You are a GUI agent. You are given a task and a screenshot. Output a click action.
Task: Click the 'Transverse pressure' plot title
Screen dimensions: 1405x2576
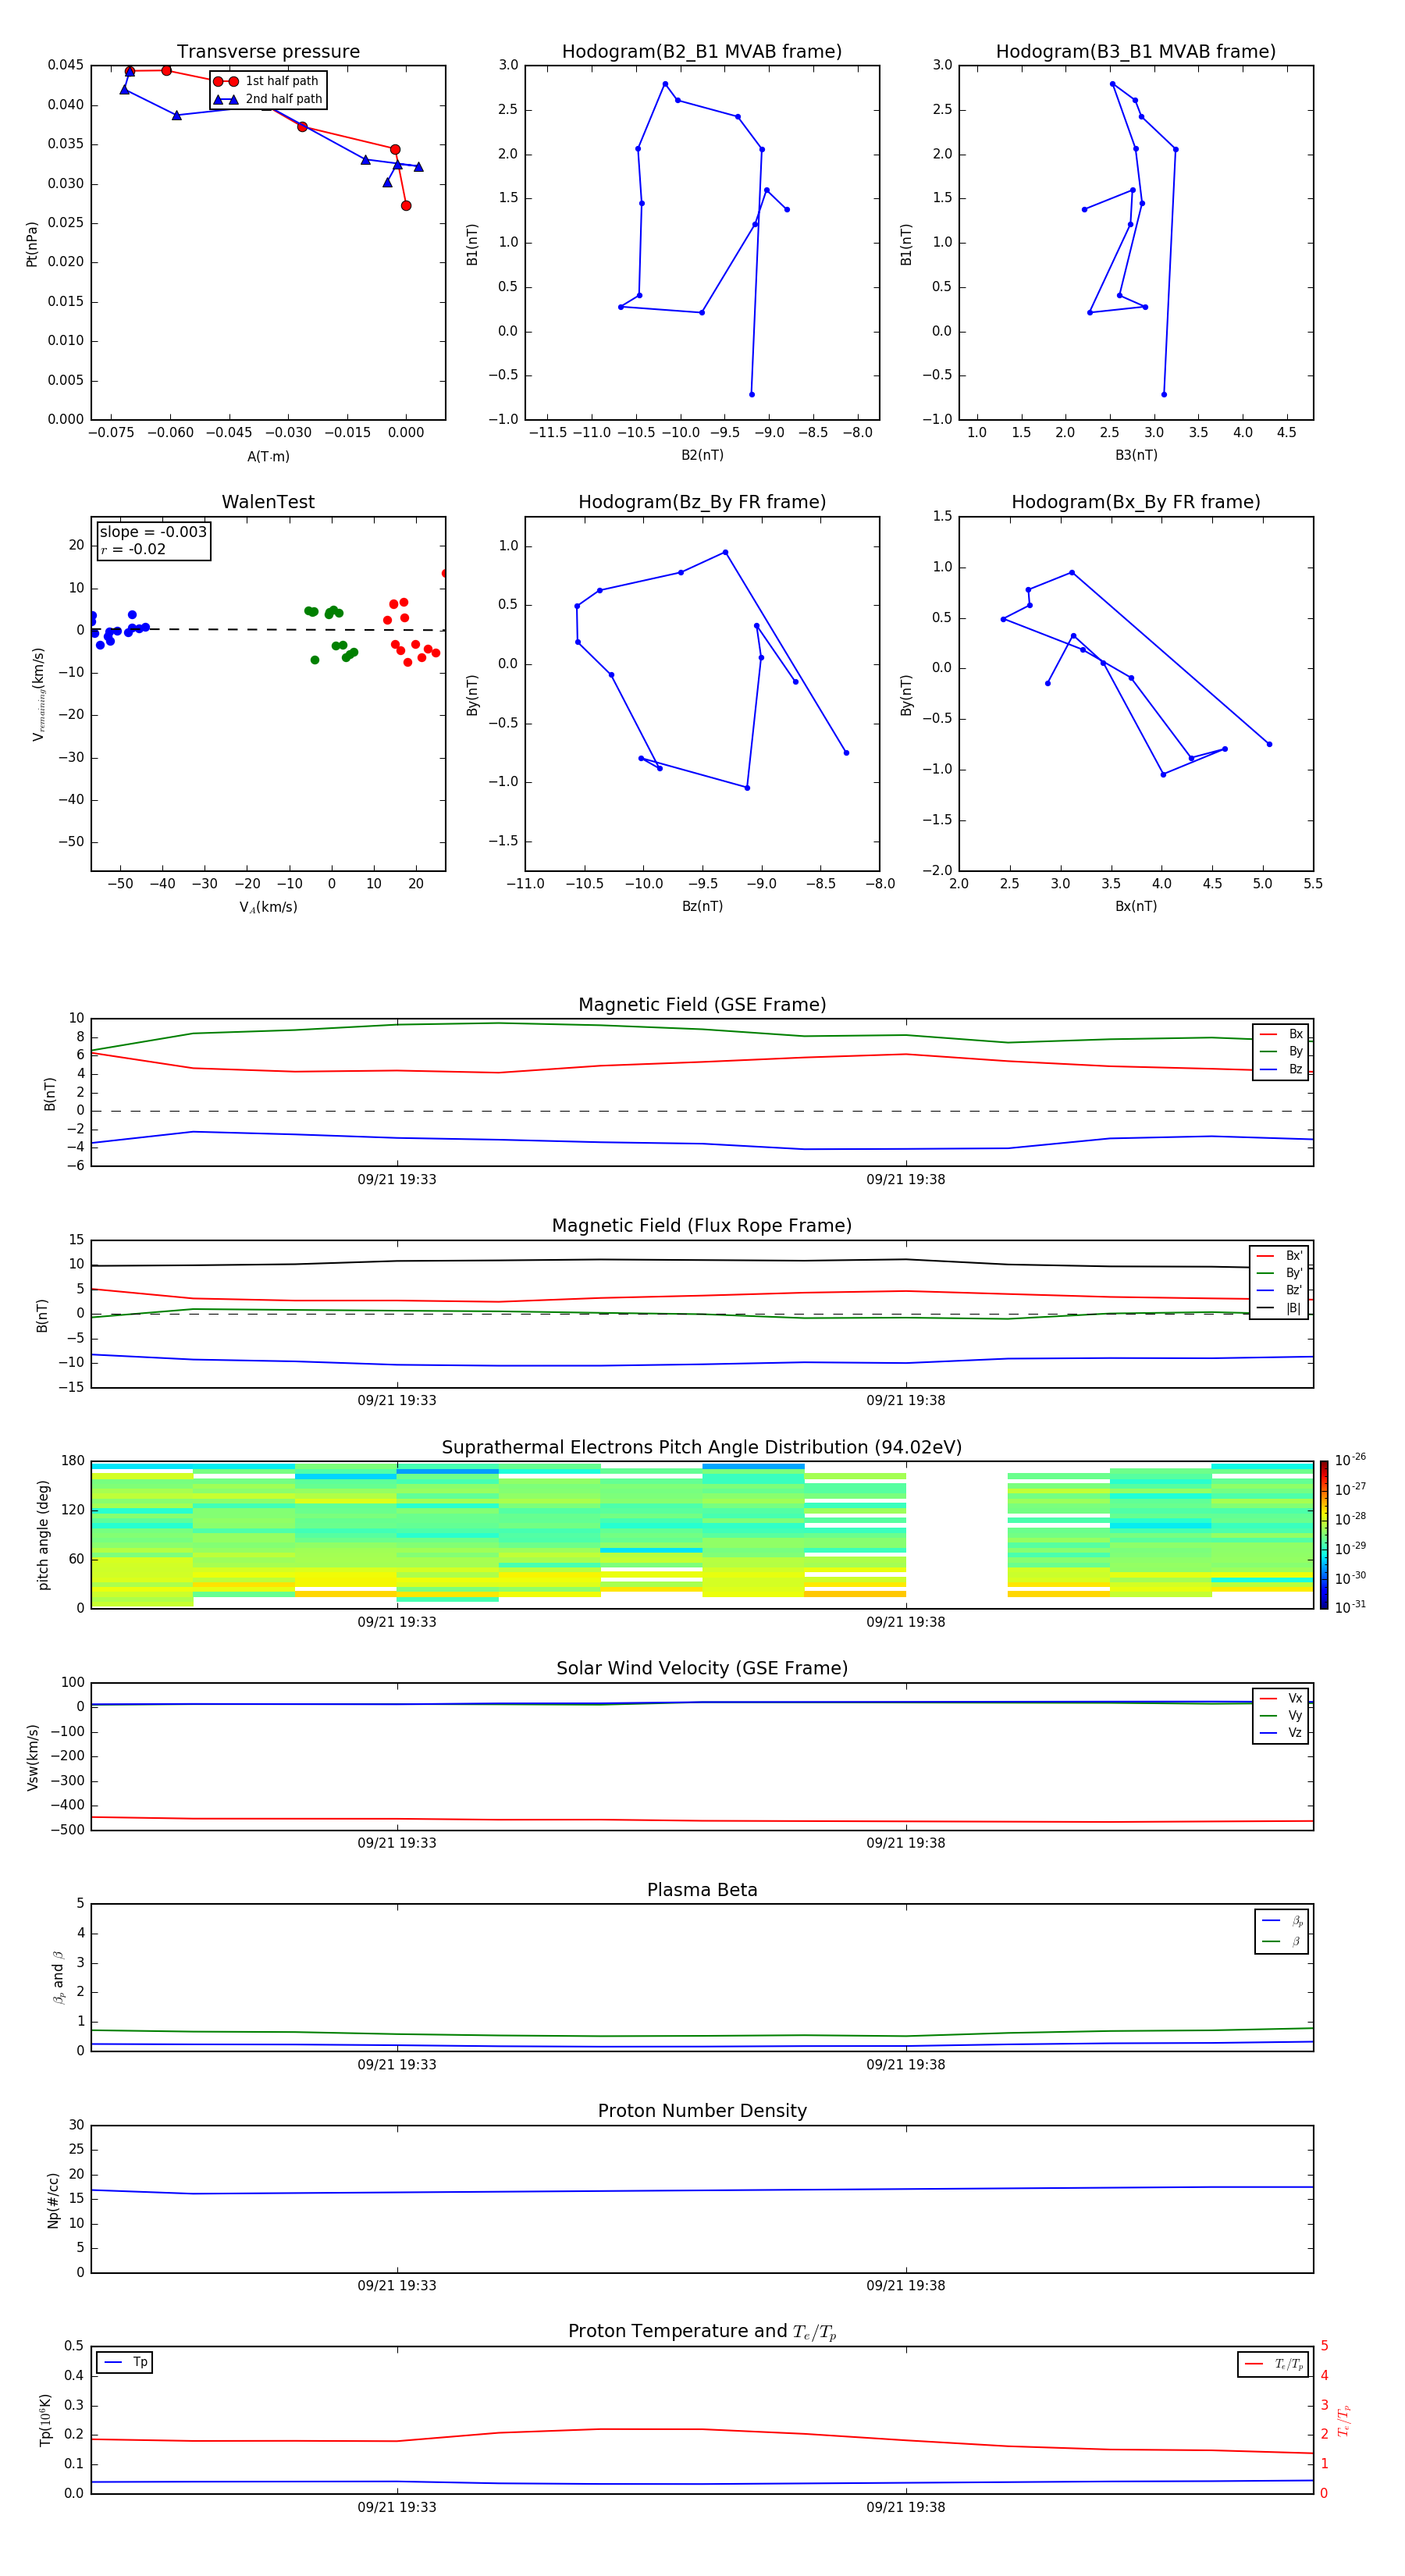(x=268, y=52)
